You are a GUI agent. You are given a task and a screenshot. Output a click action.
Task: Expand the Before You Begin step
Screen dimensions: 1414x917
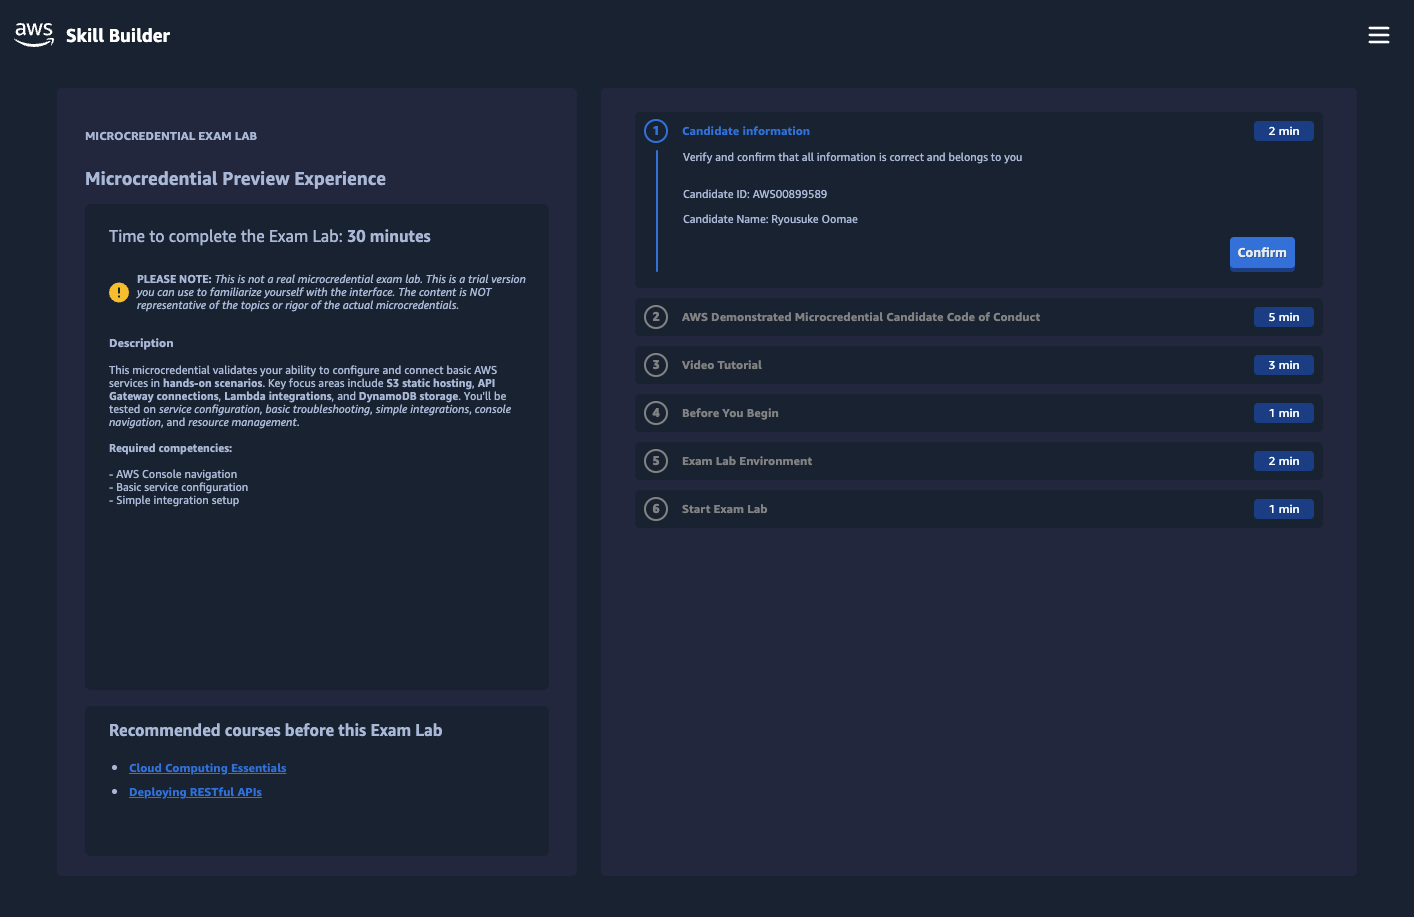point(730,413)
